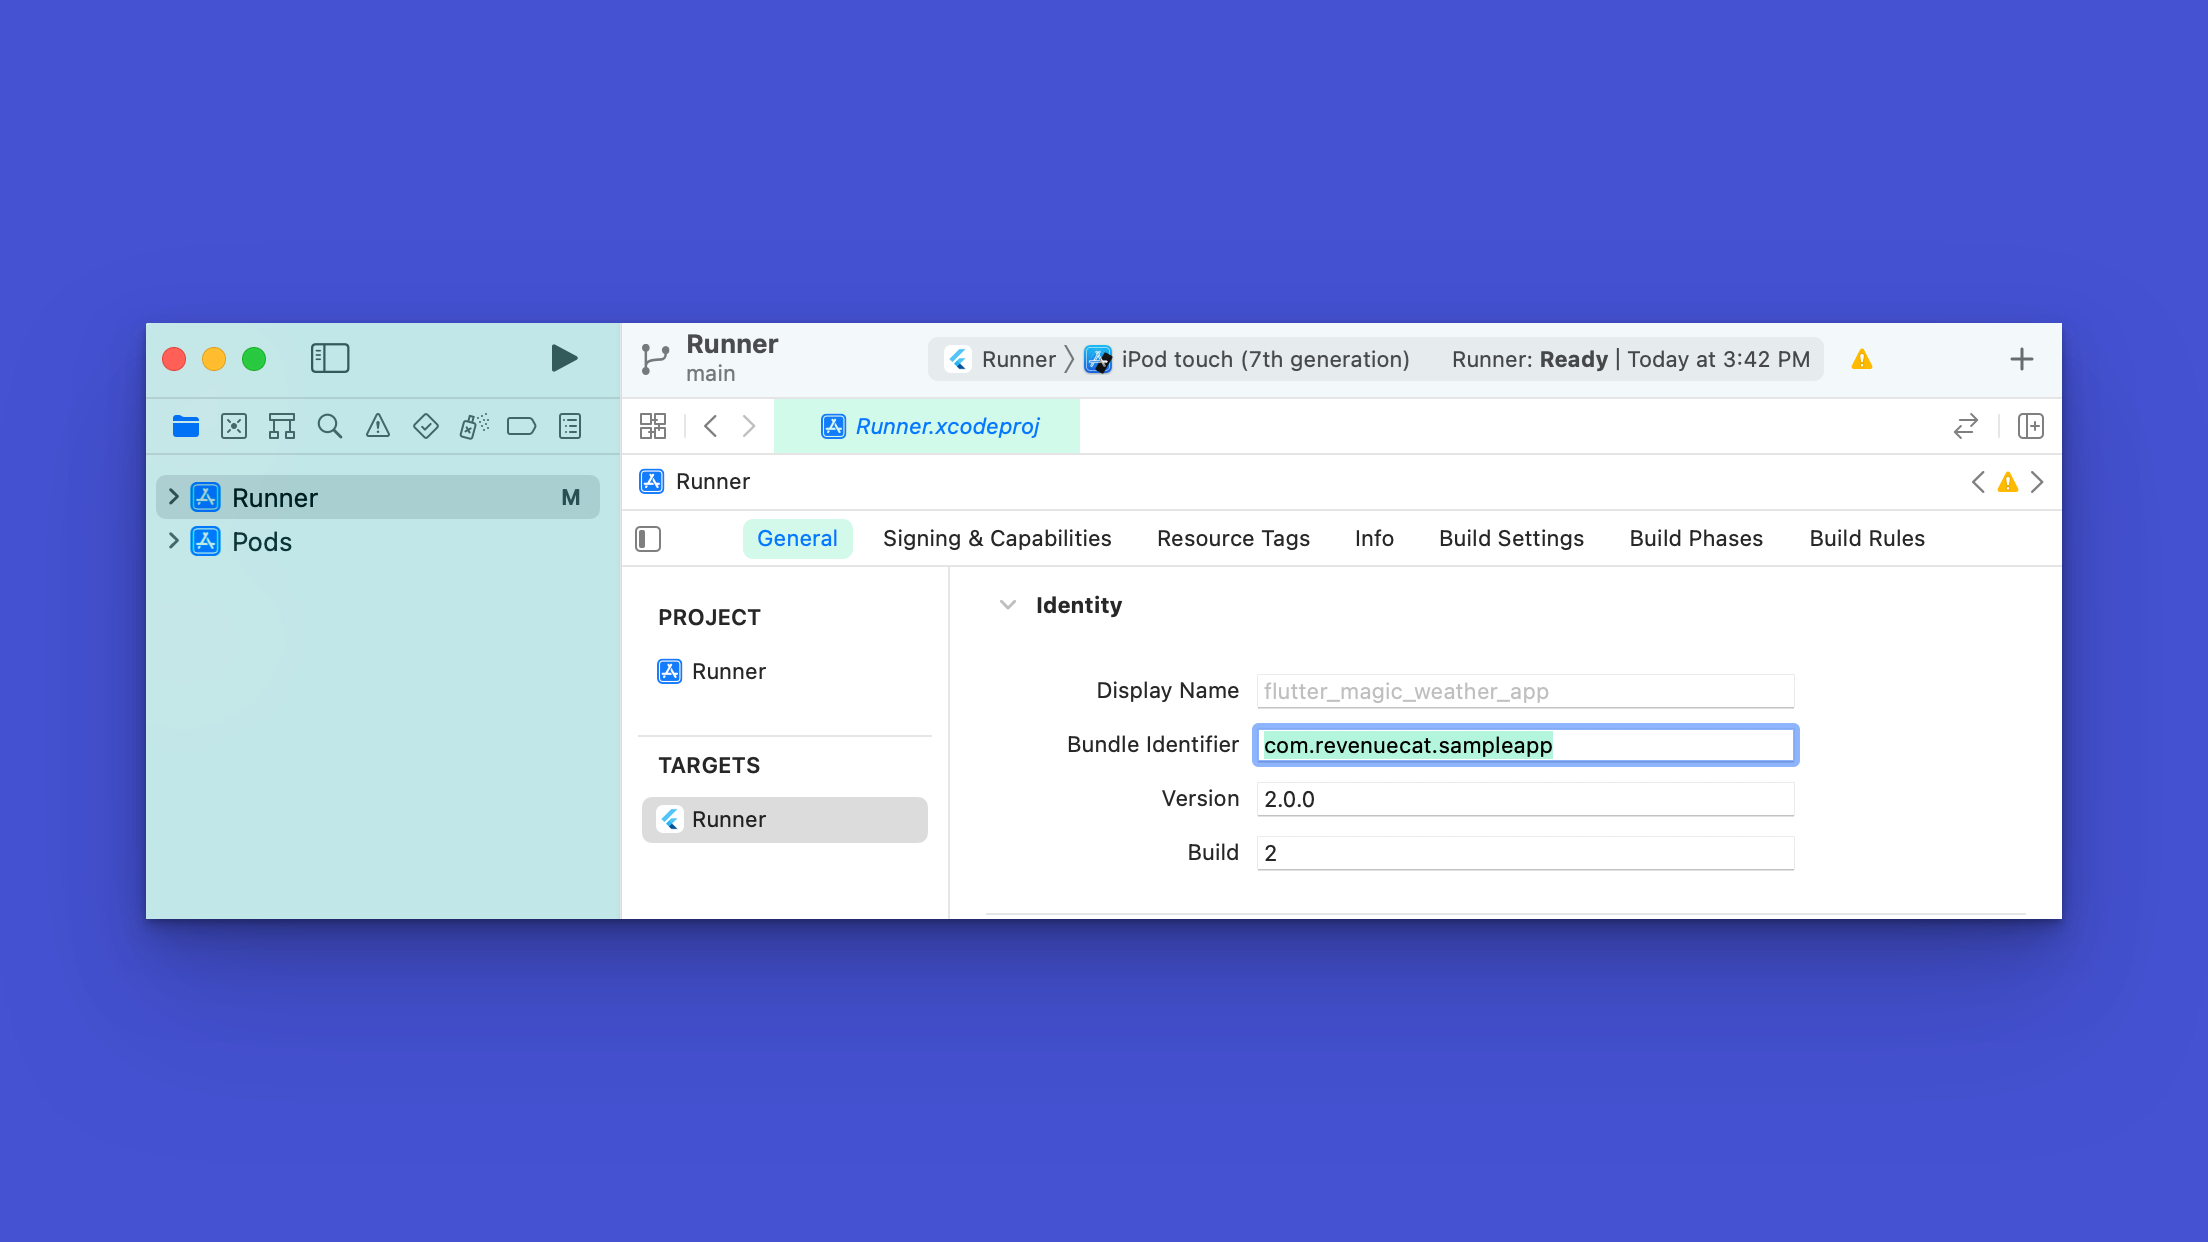
Task: Click the Display Name field
Action: (1525, 691)
